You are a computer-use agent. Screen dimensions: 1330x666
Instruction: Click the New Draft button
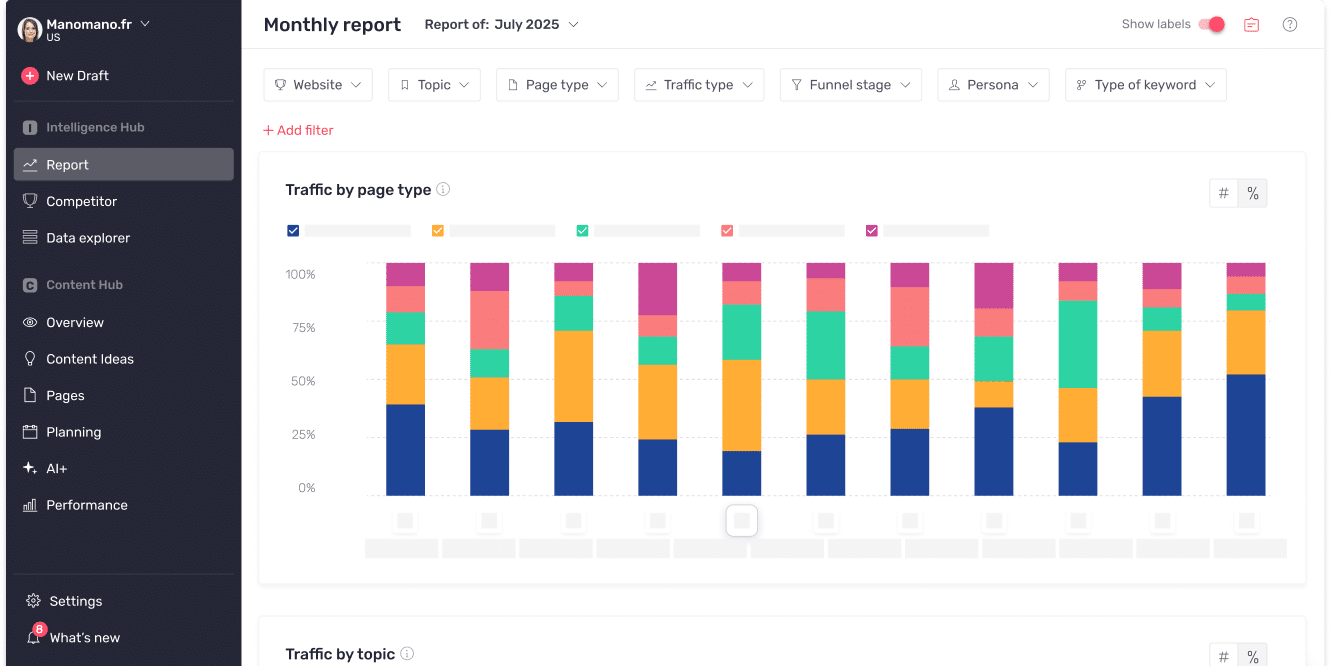pyautogui.click(x=78, y=75)
